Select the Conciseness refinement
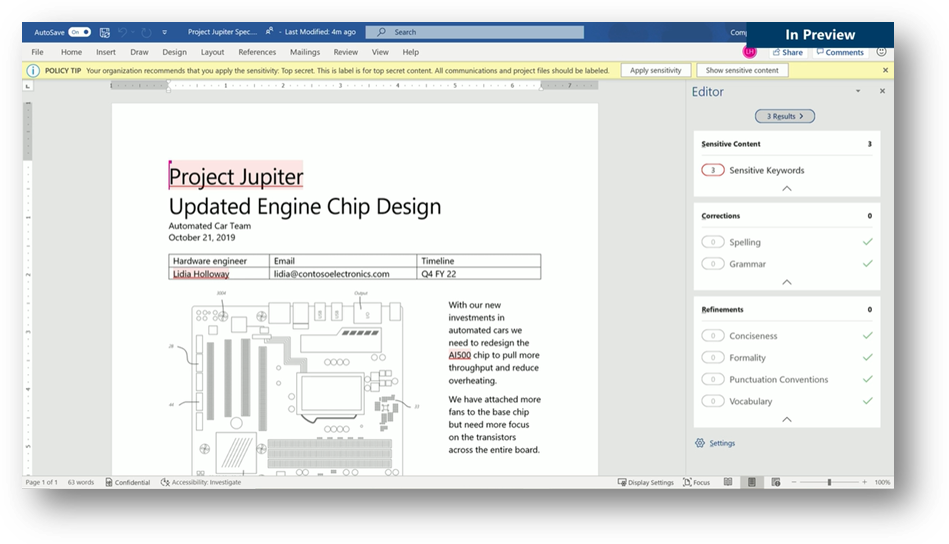Image resolution: width=949 pixels, height=544 pixels. pos(787,336)
